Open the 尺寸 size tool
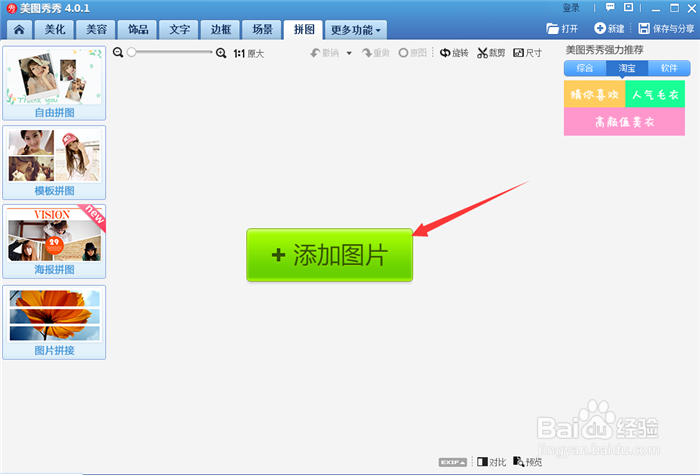Image resolution: width=700 pixels, height=475 pixels. point(527,53)
